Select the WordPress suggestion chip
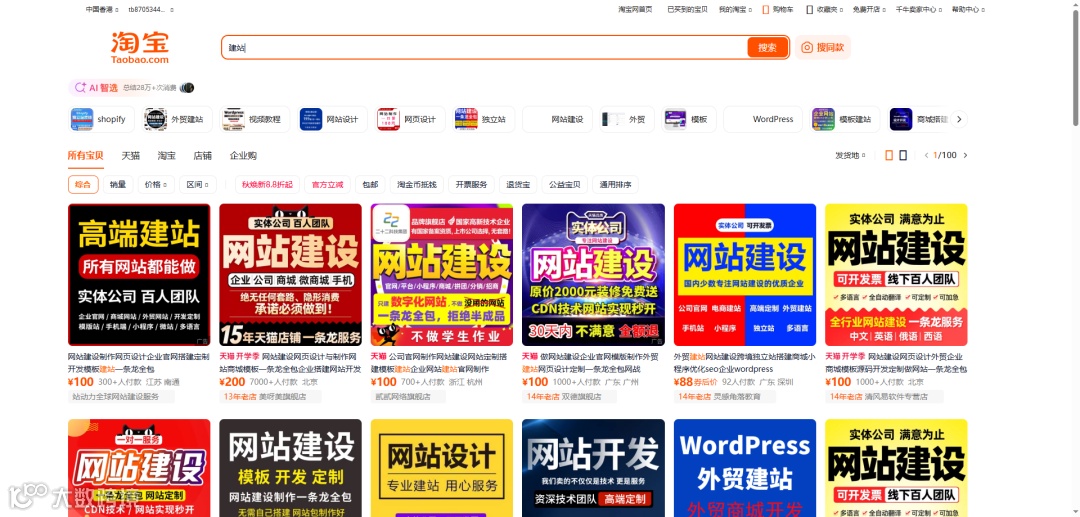The image size is (1080, 517). [762, 119]
